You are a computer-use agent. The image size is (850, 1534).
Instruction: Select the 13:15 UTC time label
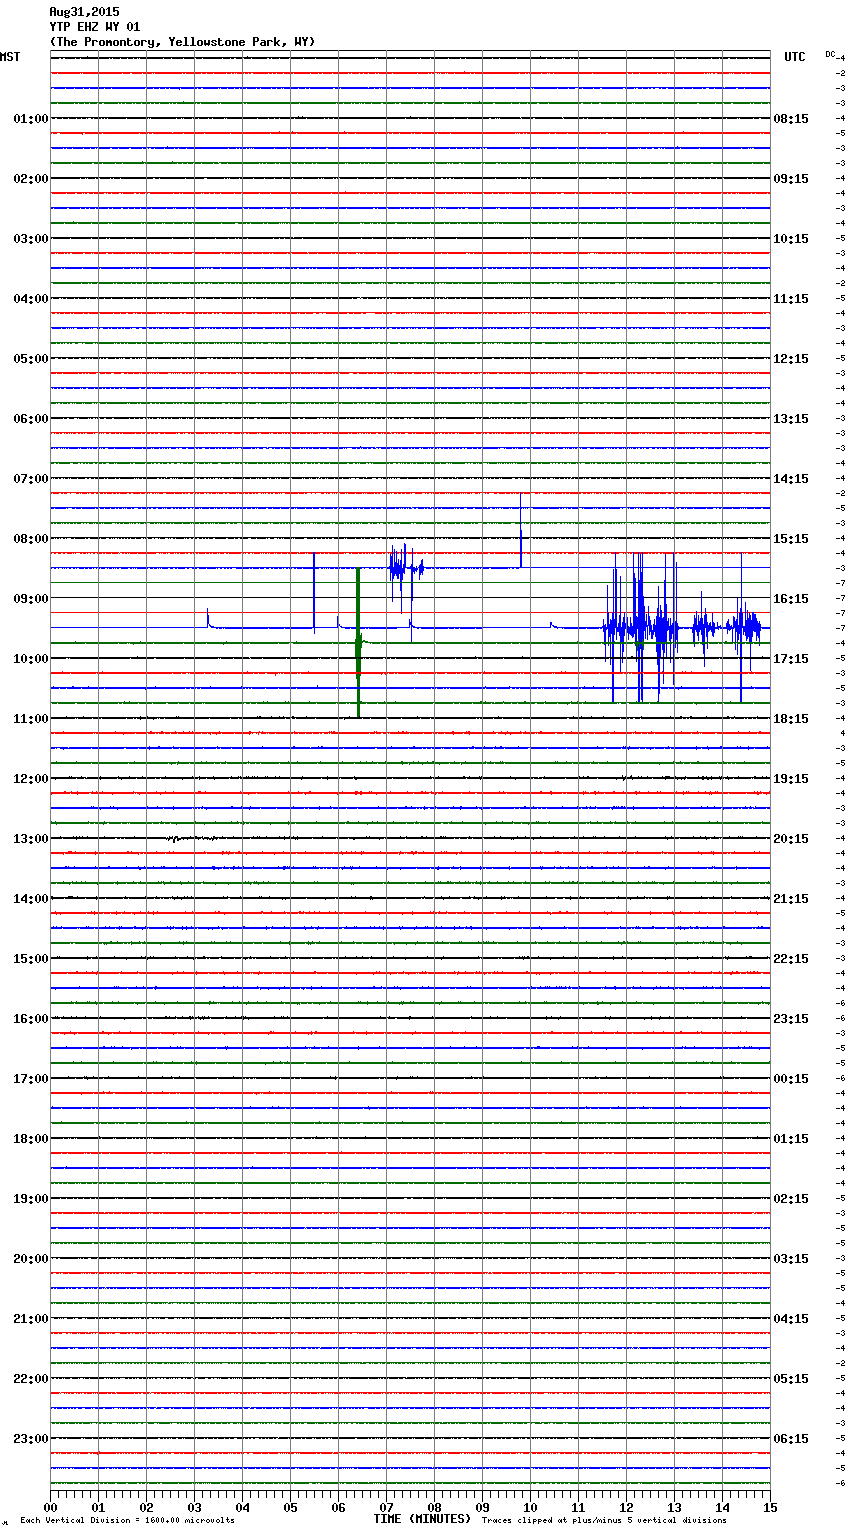tap(791, 419)
